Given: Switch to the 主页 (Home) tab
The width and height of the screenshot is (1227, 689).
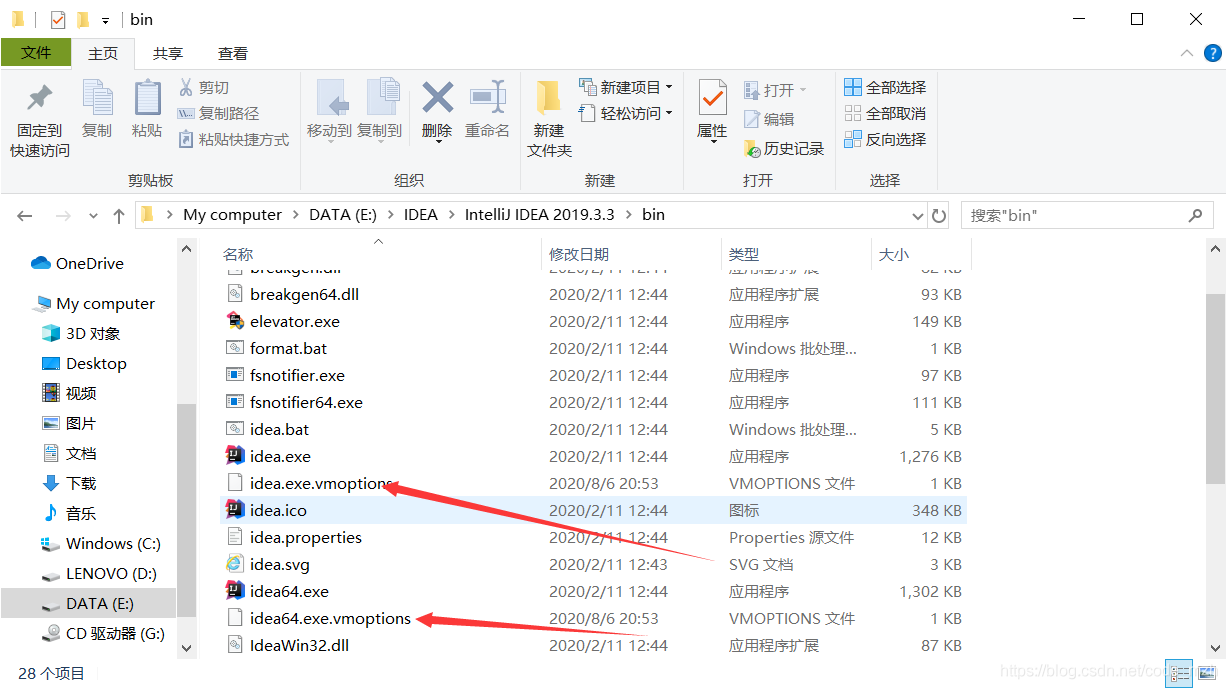Looking at the screenshot, I should (x=103, y=53).
